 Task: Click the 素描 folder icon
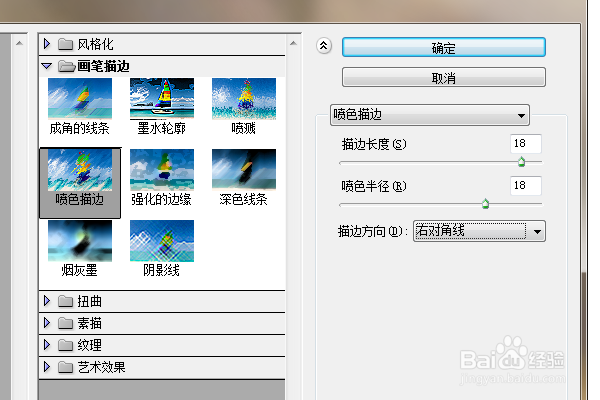(65, 323)
